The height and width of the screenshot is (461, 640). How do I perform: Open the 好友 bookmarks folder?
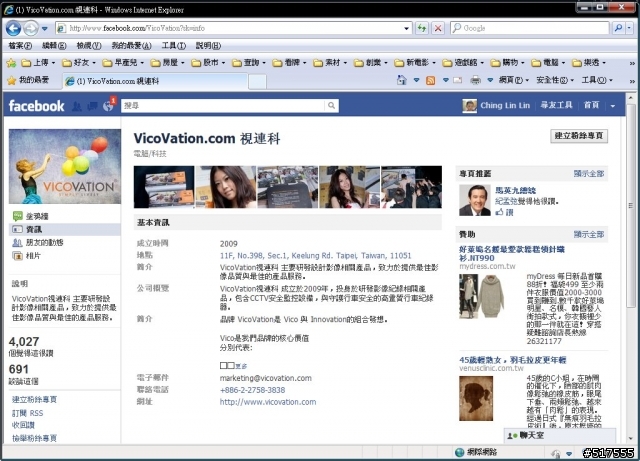(79, 62)
